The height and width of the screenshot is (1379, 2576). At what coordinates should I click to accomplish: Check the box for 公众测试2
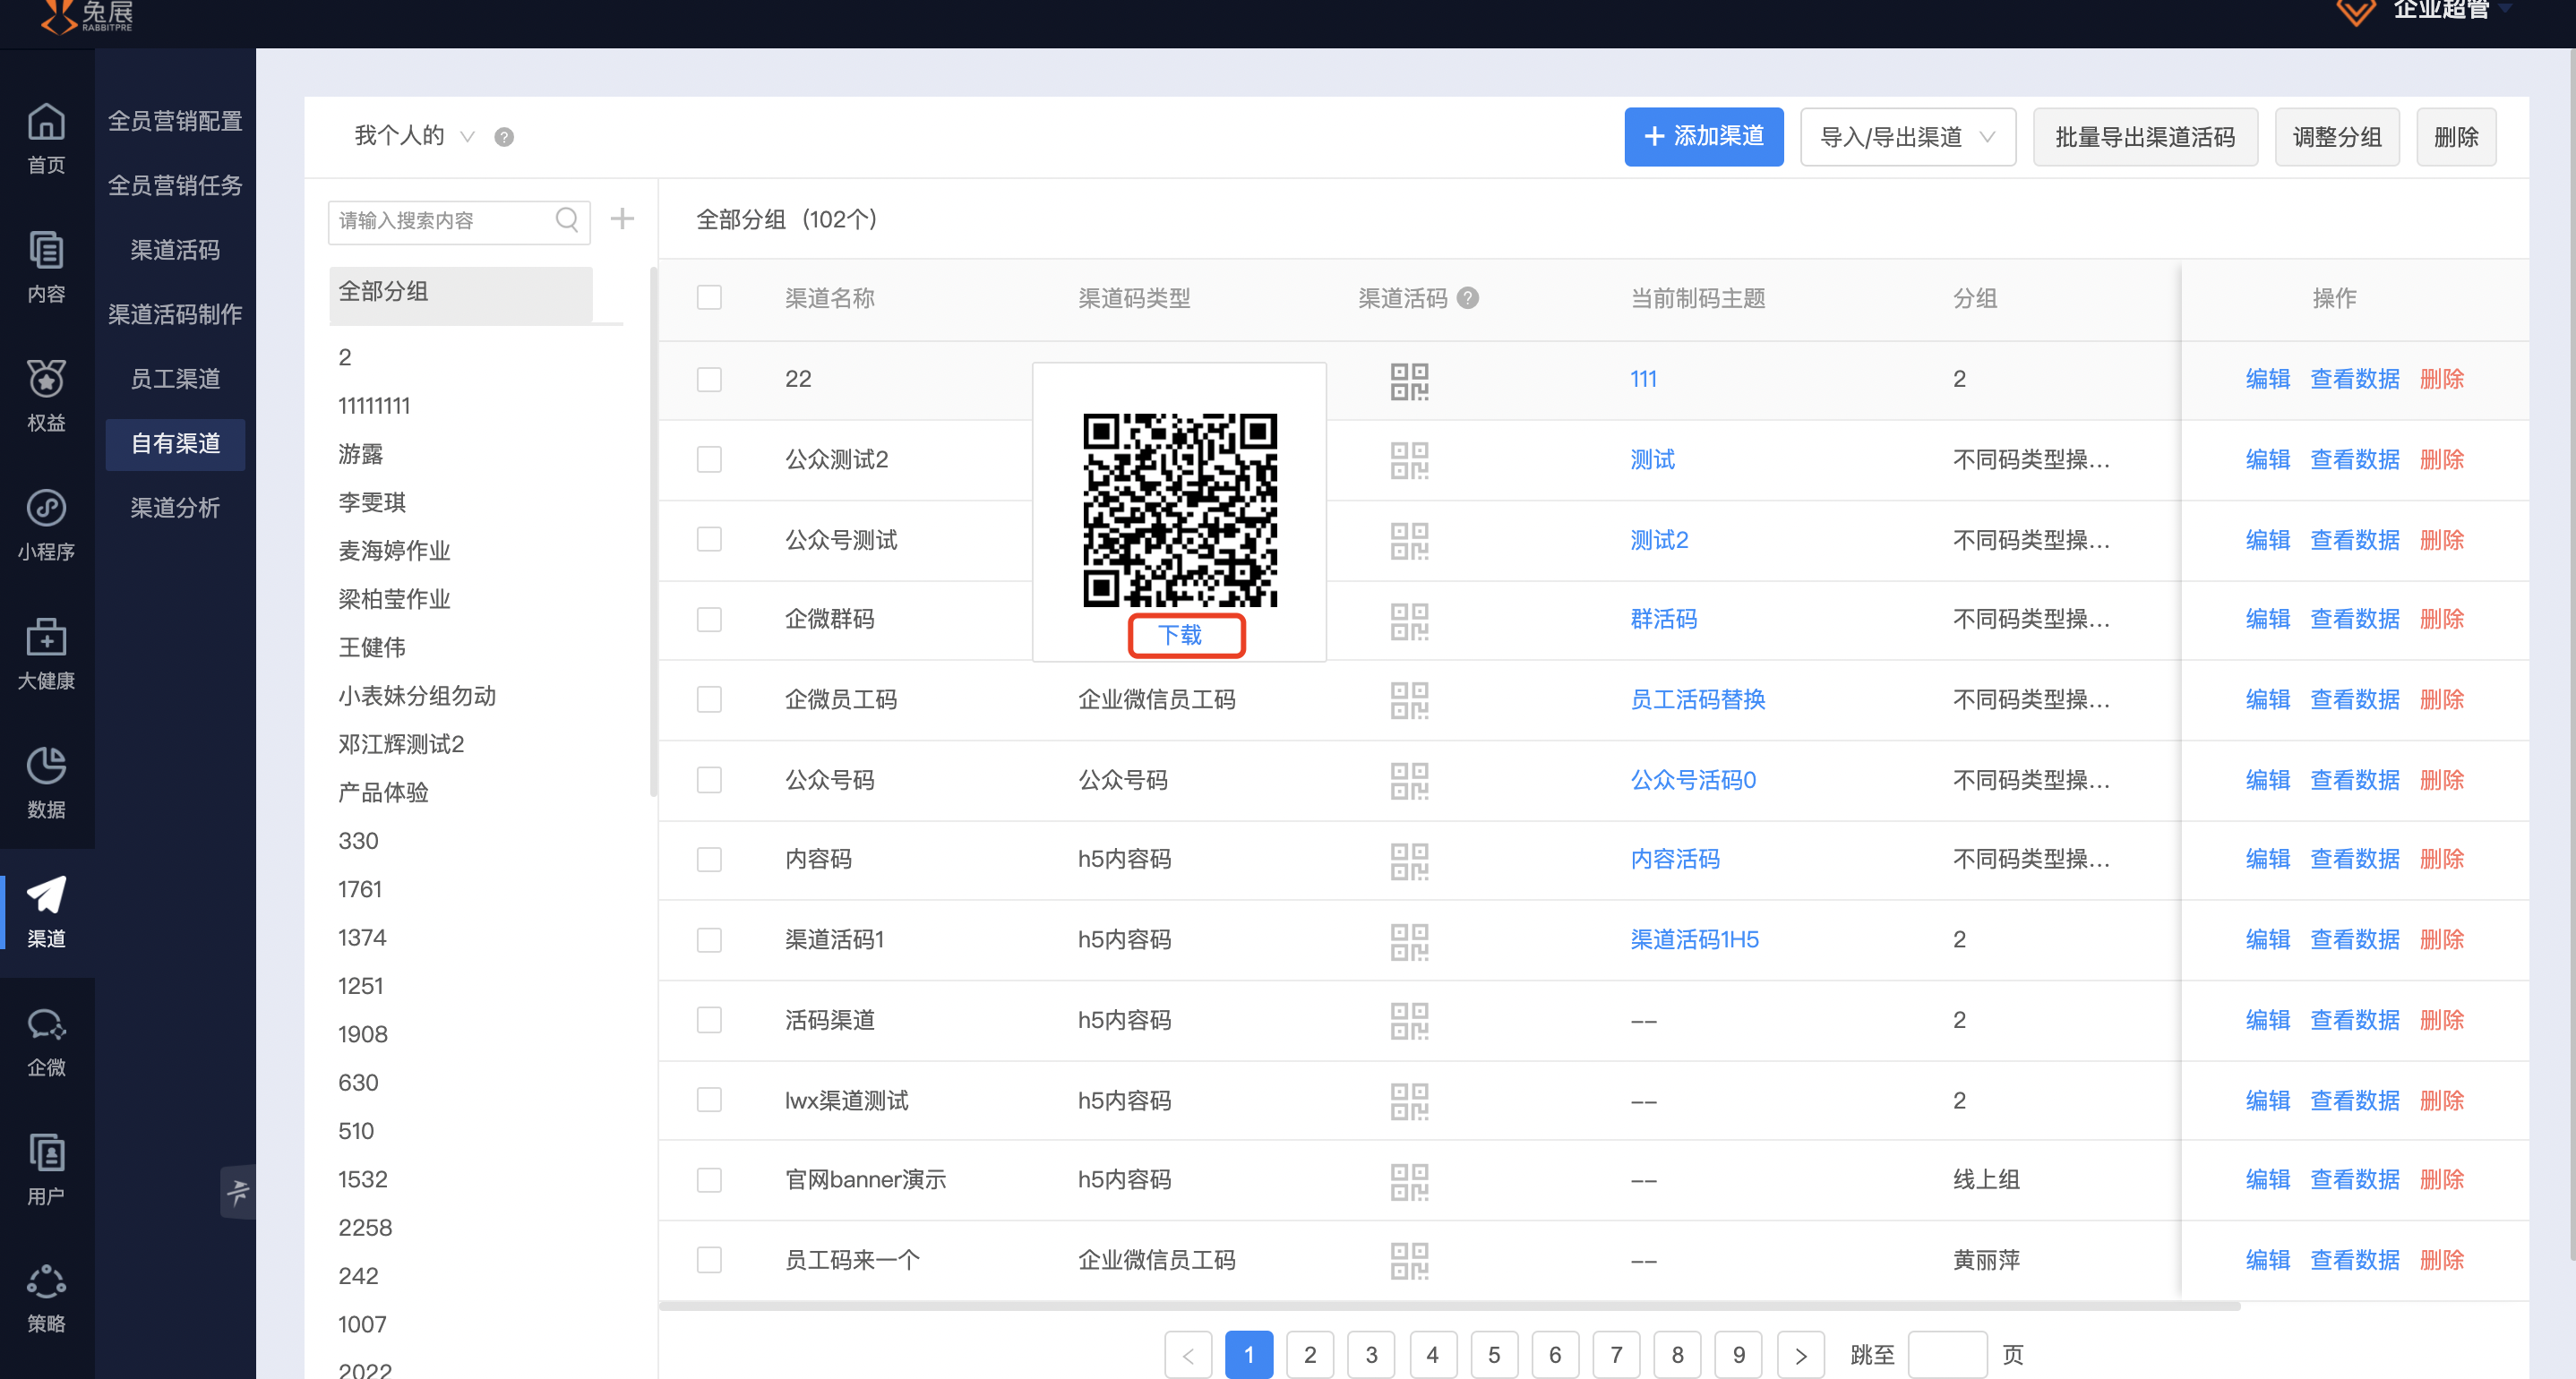pos(709,459)
